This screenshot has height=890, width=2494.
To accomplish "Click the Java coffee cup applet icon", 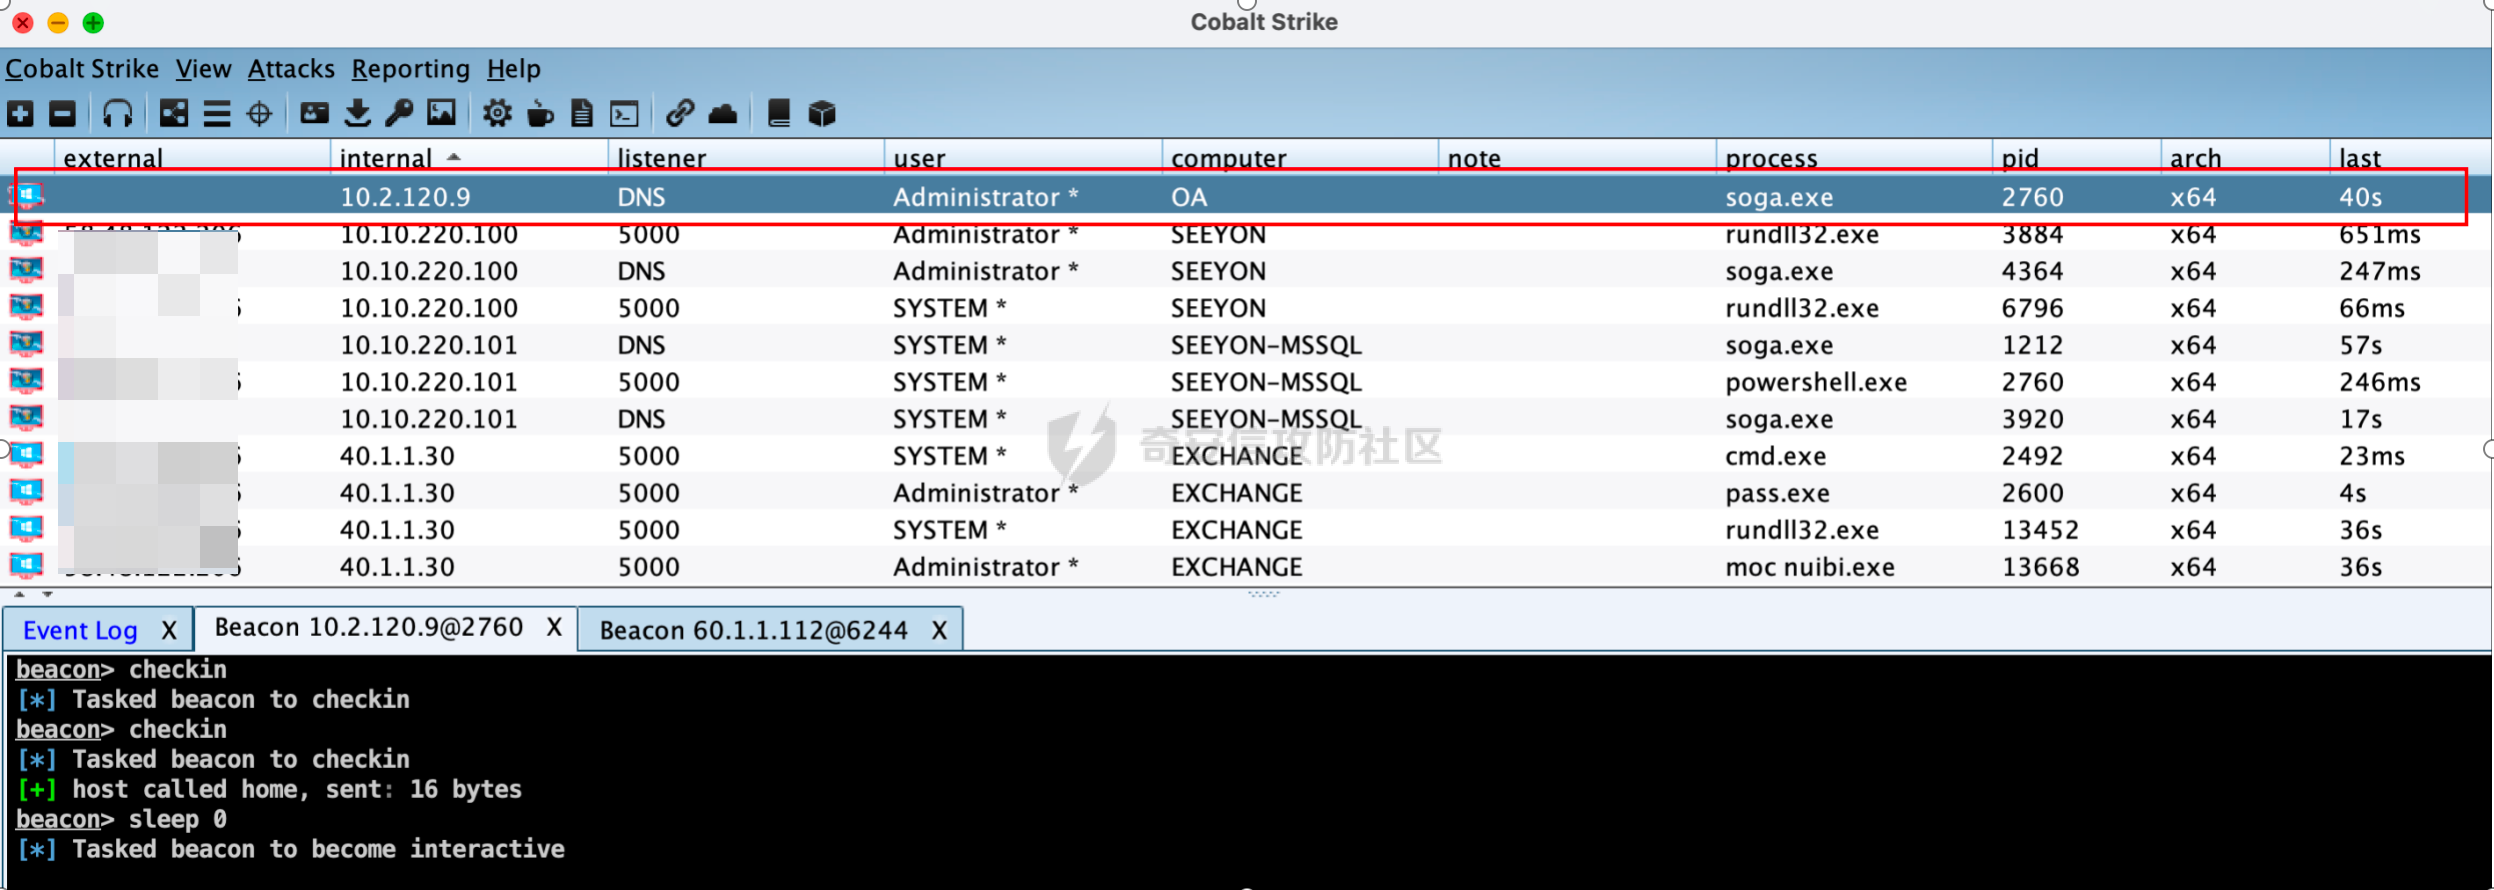I will tap(540, 114).
